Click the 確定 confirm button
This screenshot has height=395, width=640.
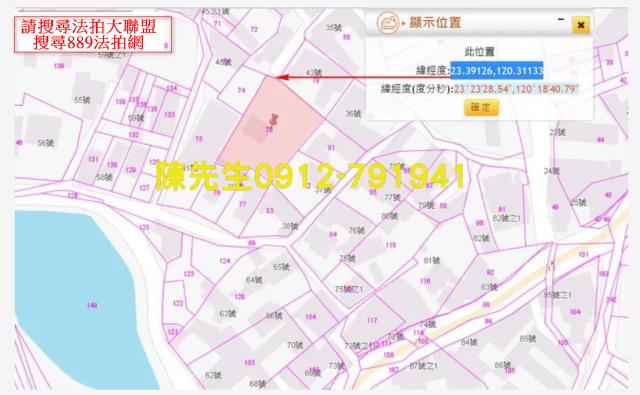pyautogui.click(x=481, y=107)
